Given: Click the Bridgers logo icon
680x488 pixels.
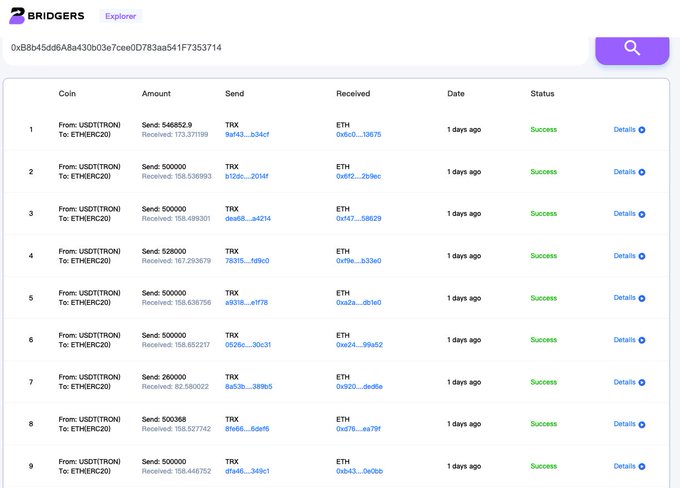Looking at the screenshot, I should pos(18,16).
